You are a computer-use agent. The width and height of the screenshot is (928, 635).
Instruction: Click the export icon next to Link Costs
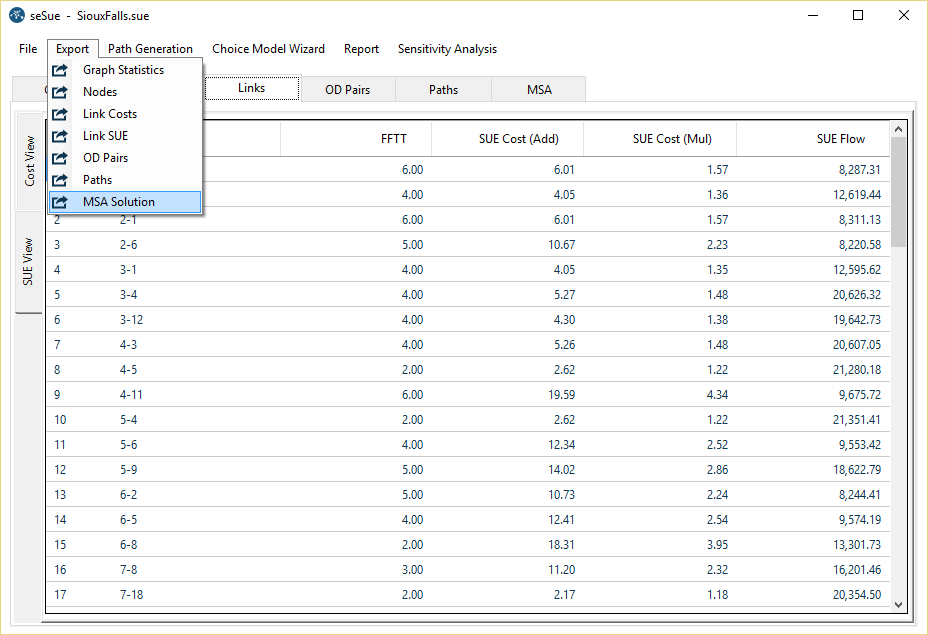pyautogui.click(x=61, y=114)
